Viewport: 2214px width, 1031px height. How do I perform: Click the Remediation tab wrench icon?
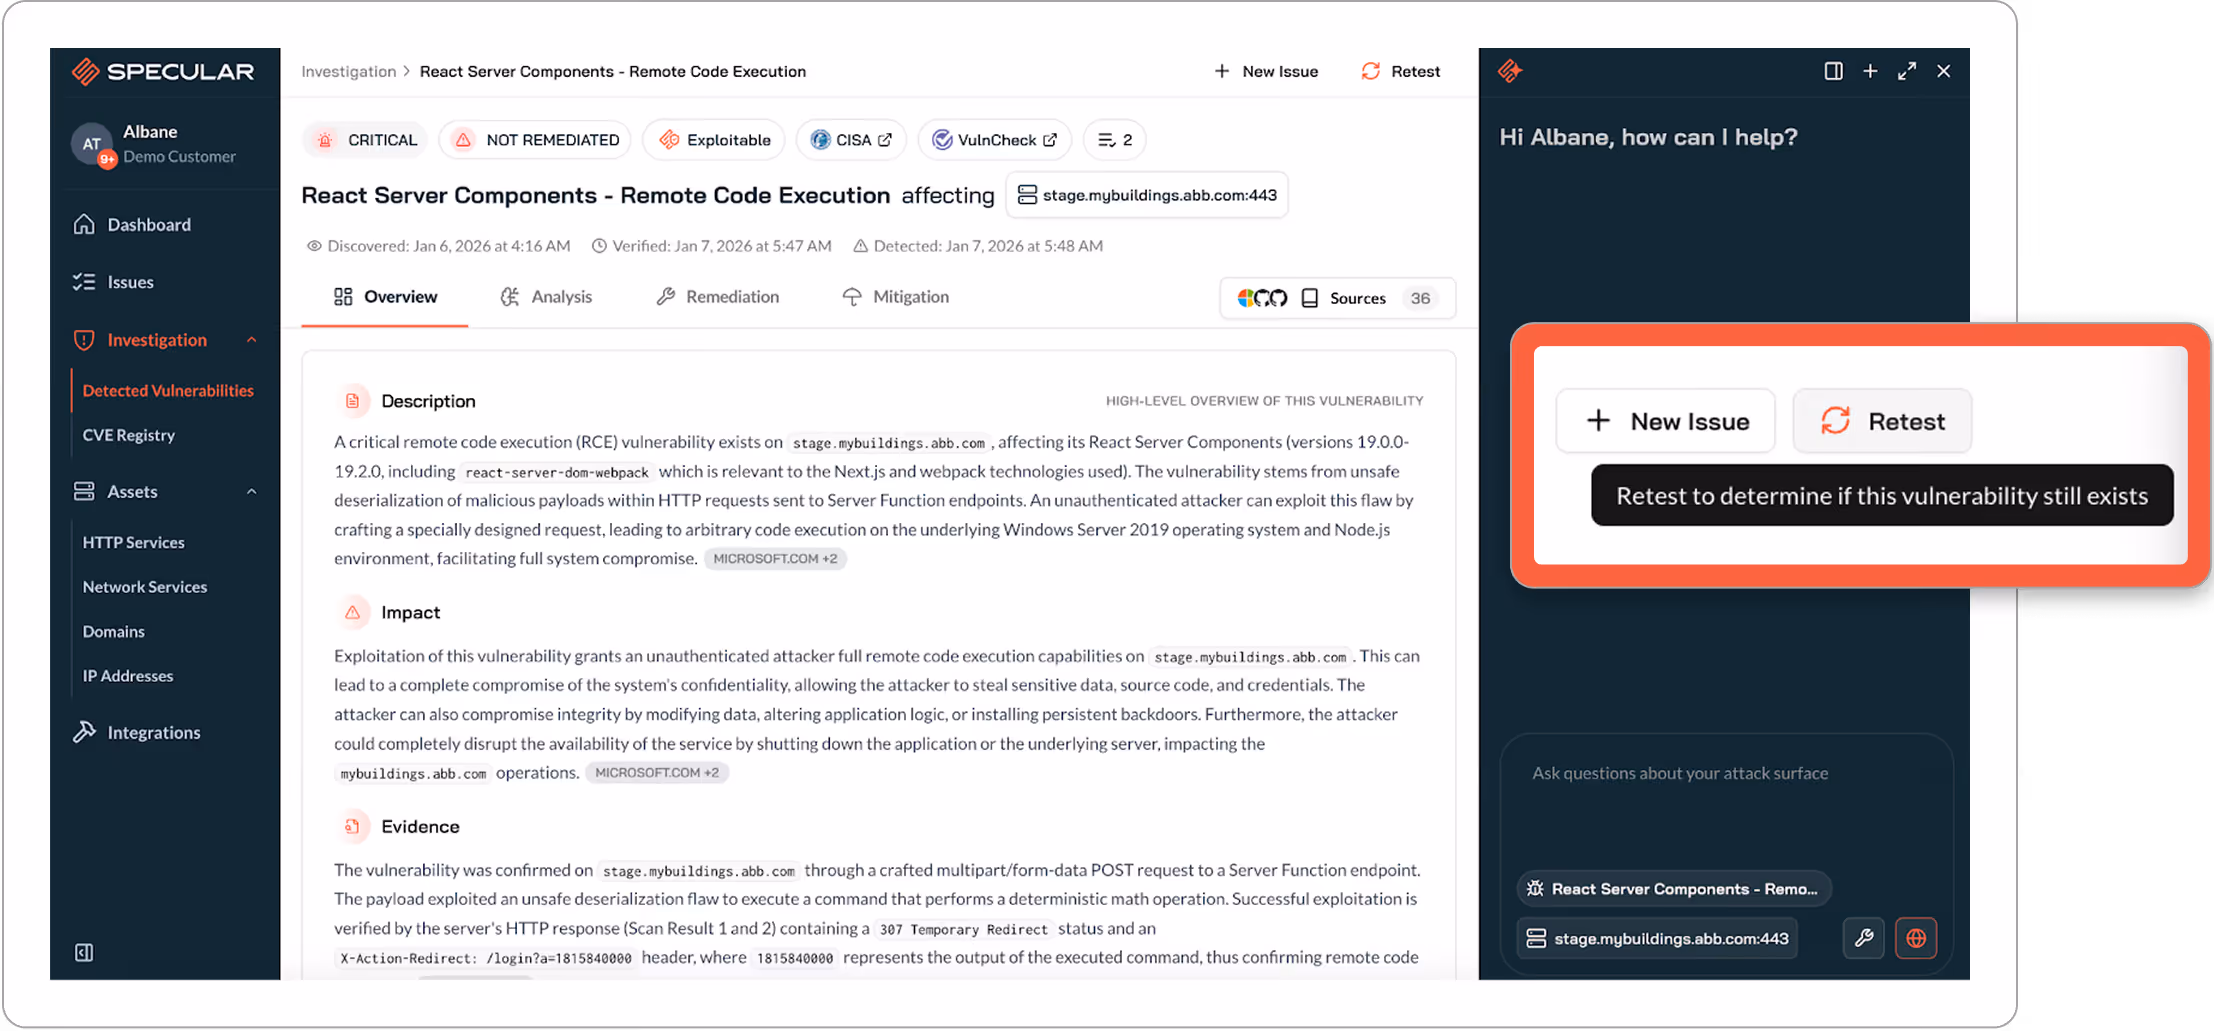click(665, 297)
